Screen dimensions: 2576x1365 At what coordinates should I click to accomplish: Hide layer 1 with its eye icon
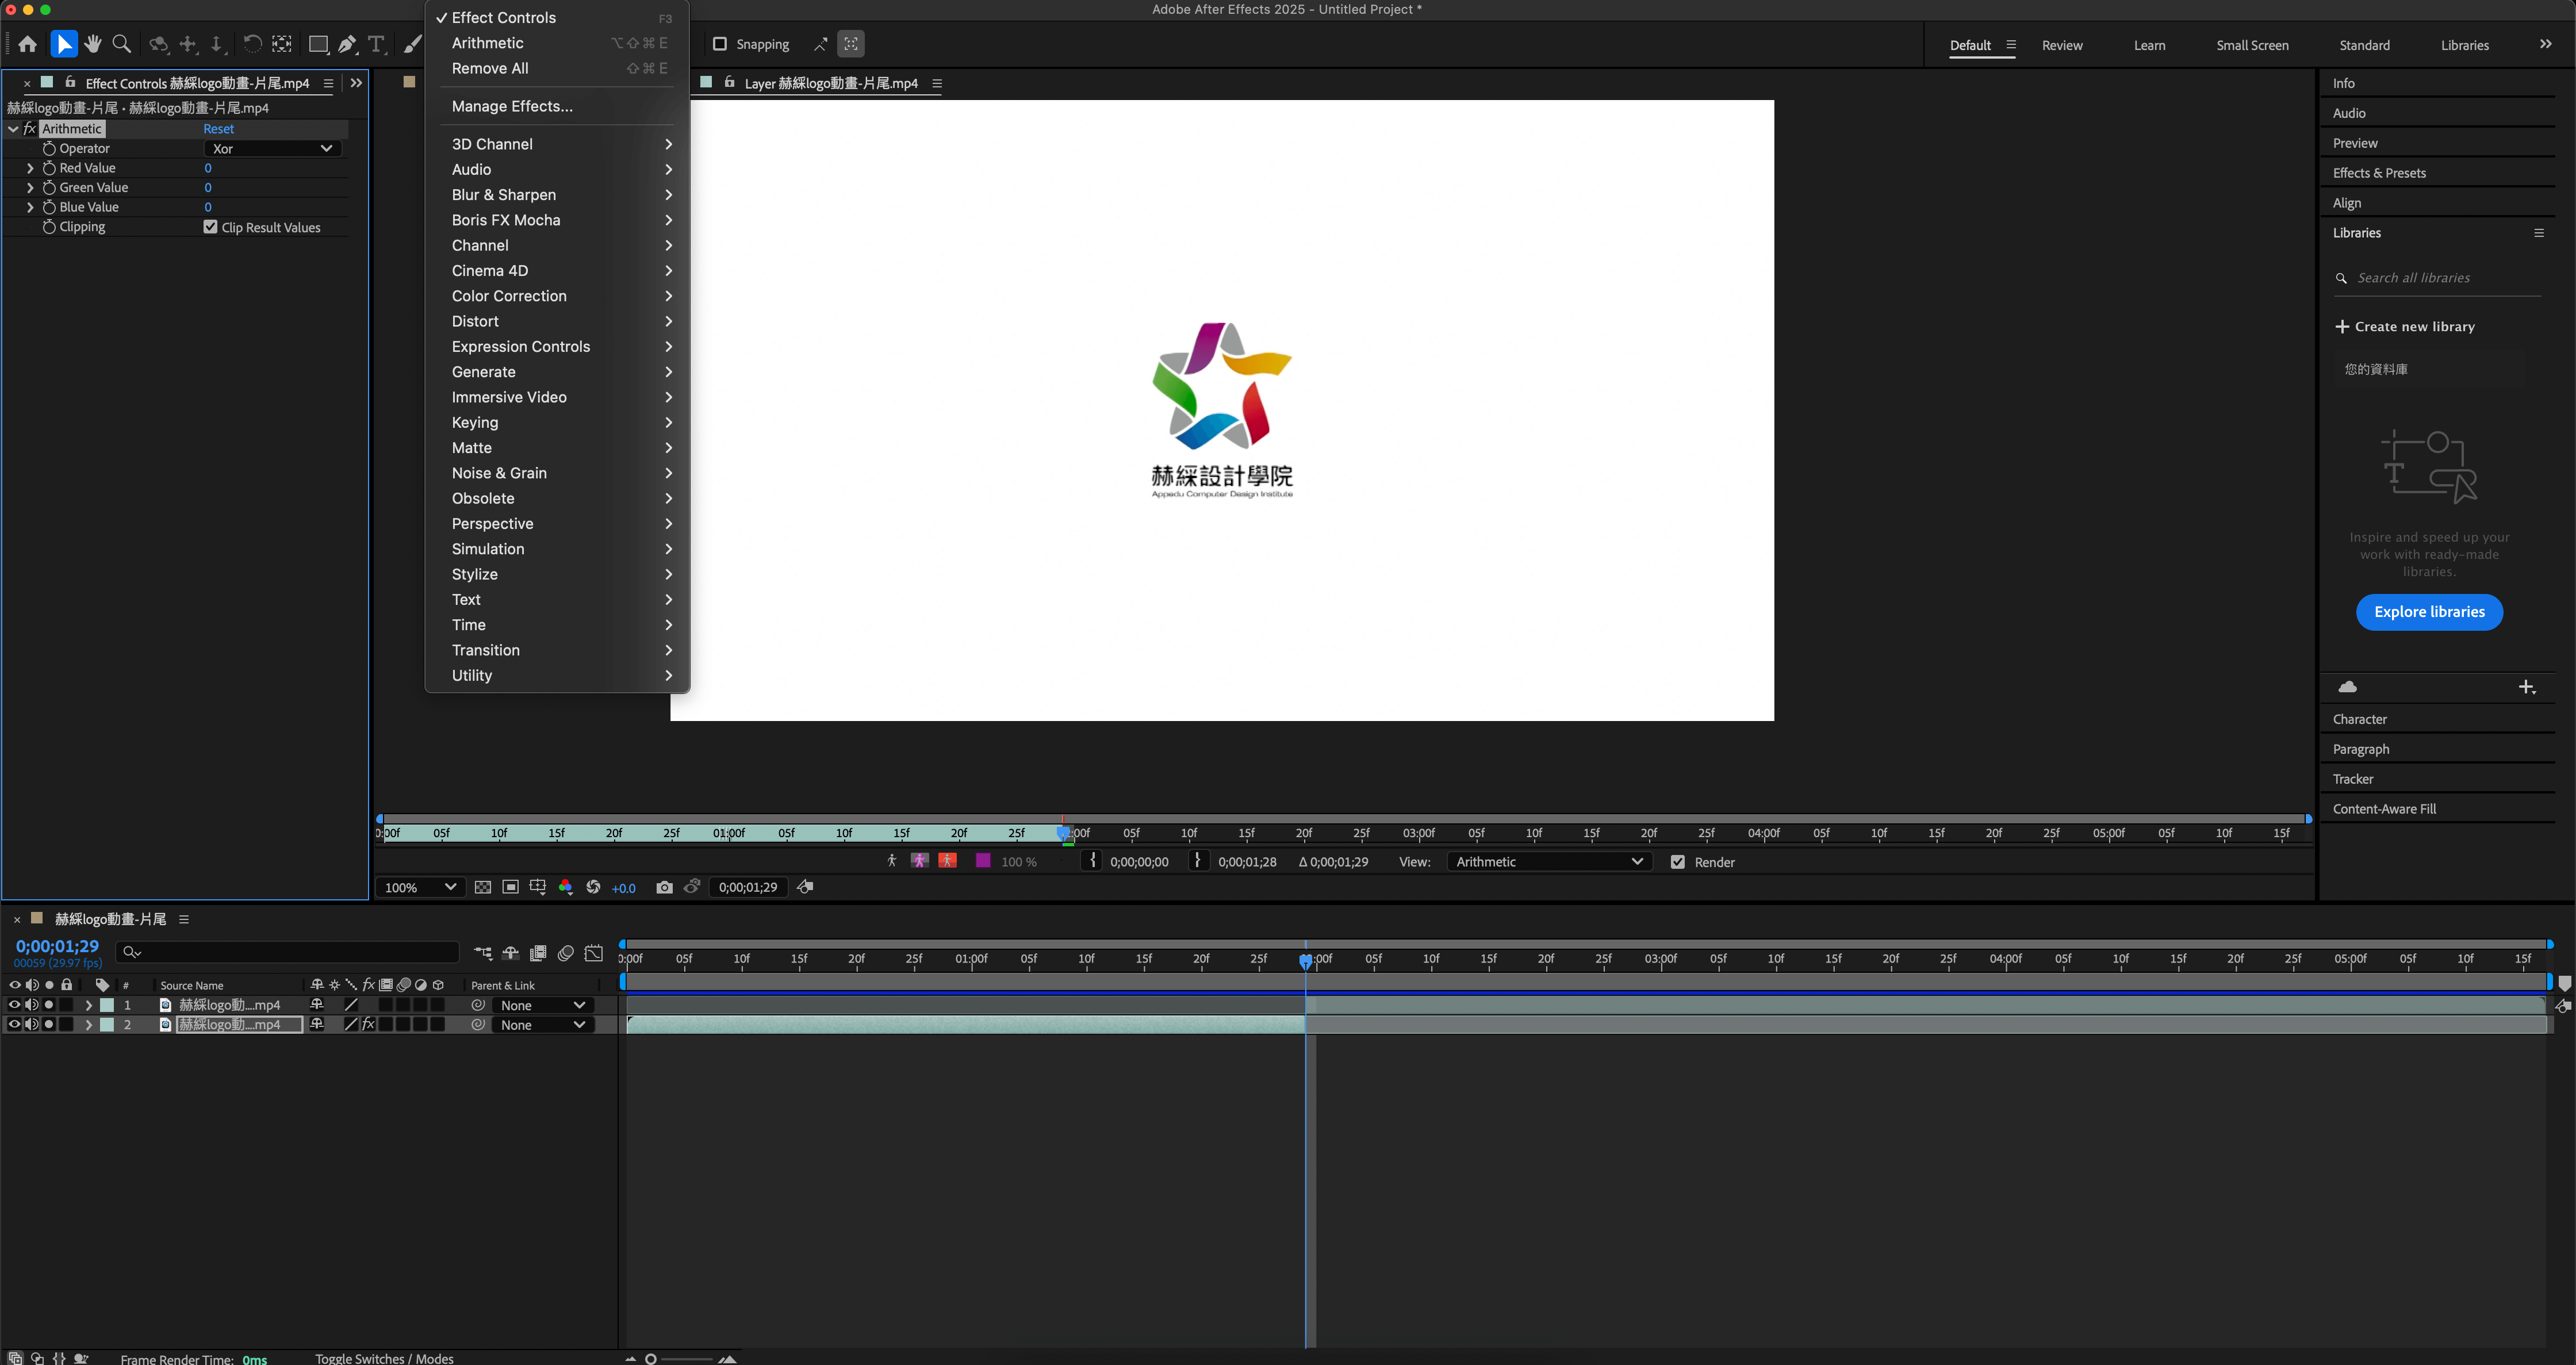tap(14, 1005)
